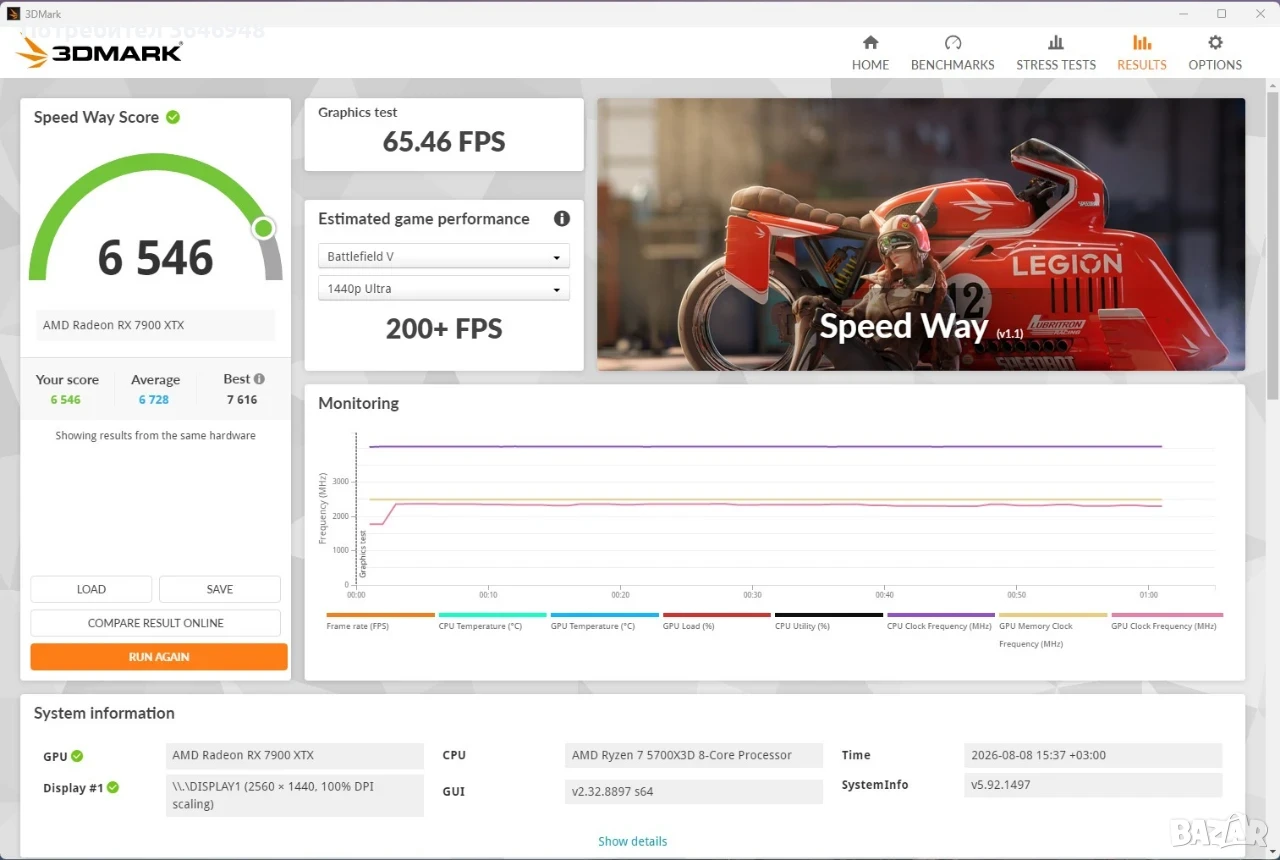Click the SAVE button
Image resolution: width=1280 pixels, height=860 pixels.
pyautogui.click(x=220, y=589)
